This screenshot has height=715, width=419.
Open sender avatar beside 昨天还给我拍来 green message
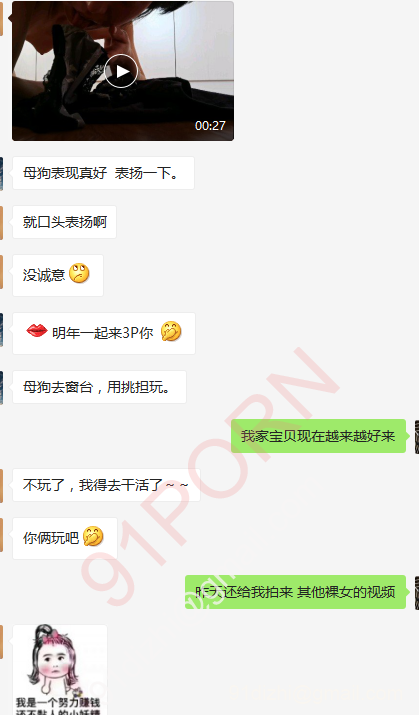point(416,592)
